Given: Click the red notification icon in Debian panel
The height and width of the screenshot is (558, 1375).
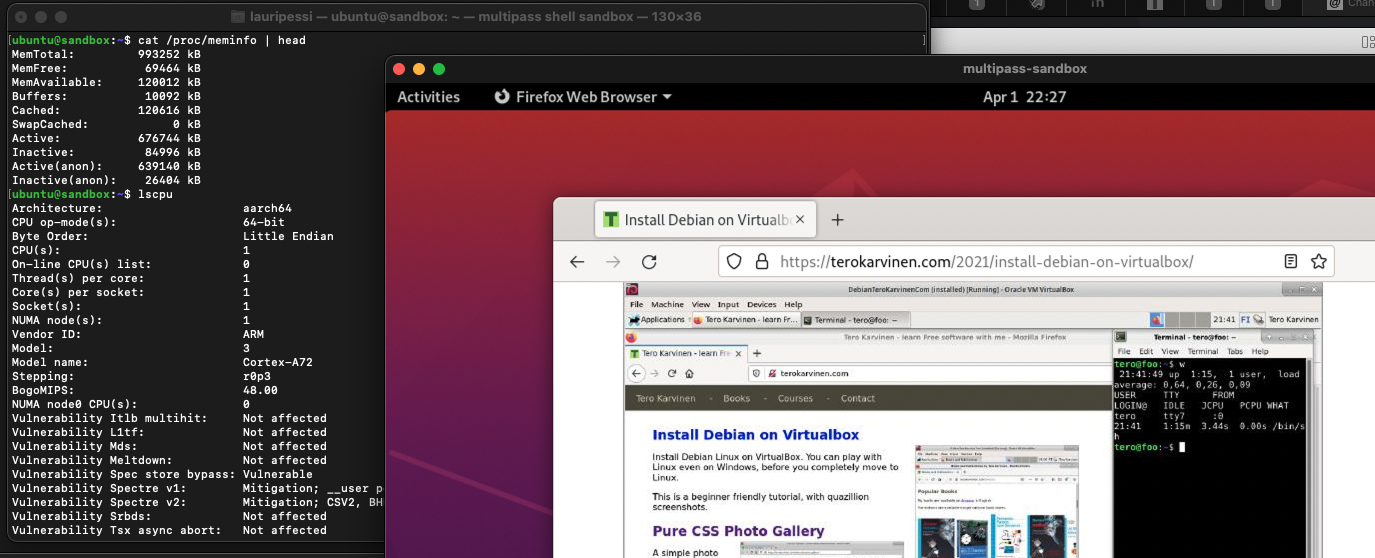Looking at the screenshot, I should (1157, 320).
